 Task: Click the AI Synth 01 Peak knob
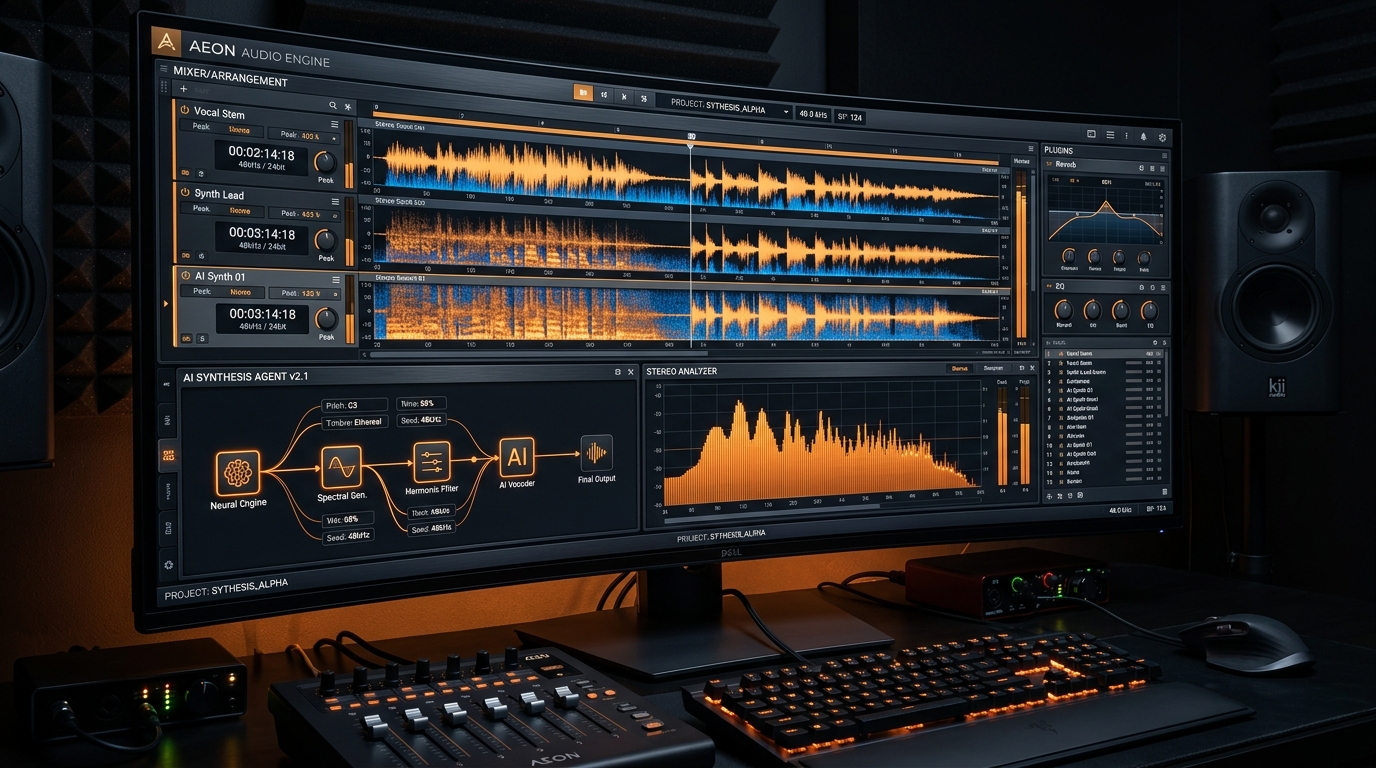pos(326,319)
